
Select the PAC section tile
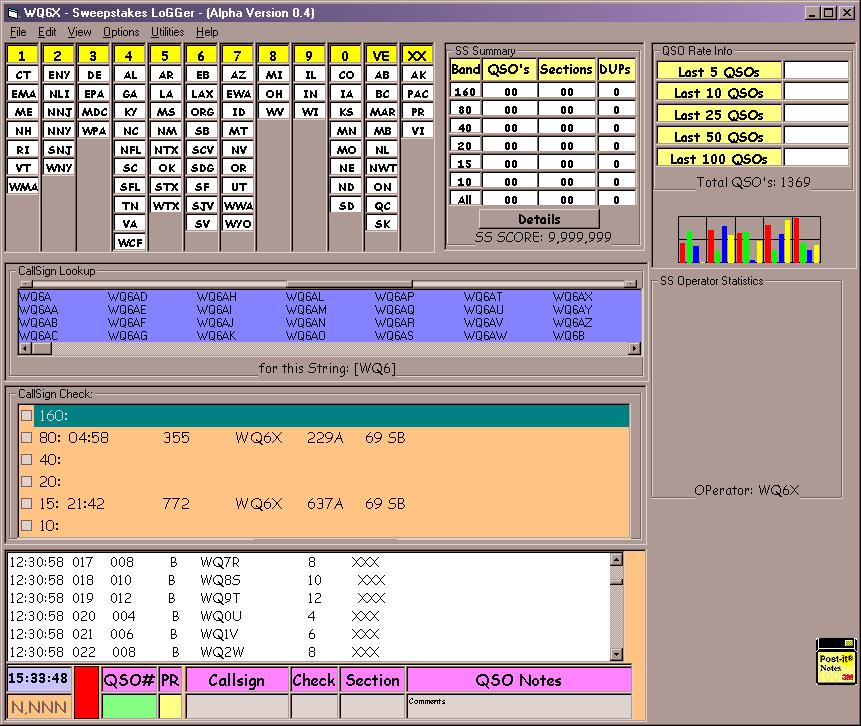click(x=418, y=93)
